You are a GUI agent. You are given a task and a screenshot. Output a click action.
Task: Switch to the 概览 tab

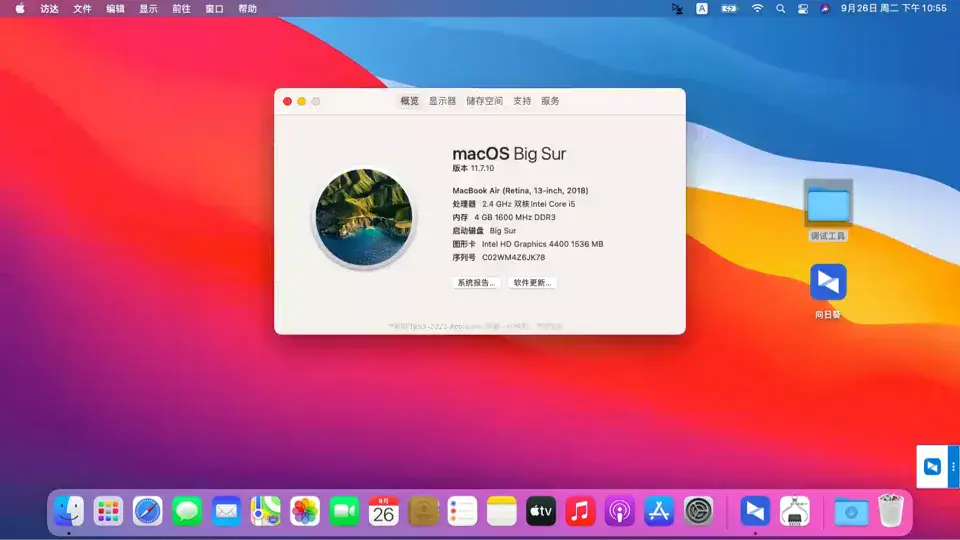(410, 101)
